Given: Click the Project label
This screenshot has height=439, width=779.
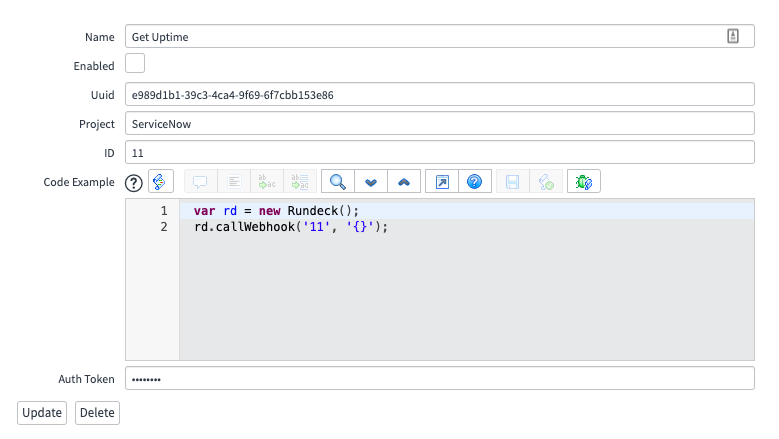Looking at the screenshot, I should click(97, 124).
